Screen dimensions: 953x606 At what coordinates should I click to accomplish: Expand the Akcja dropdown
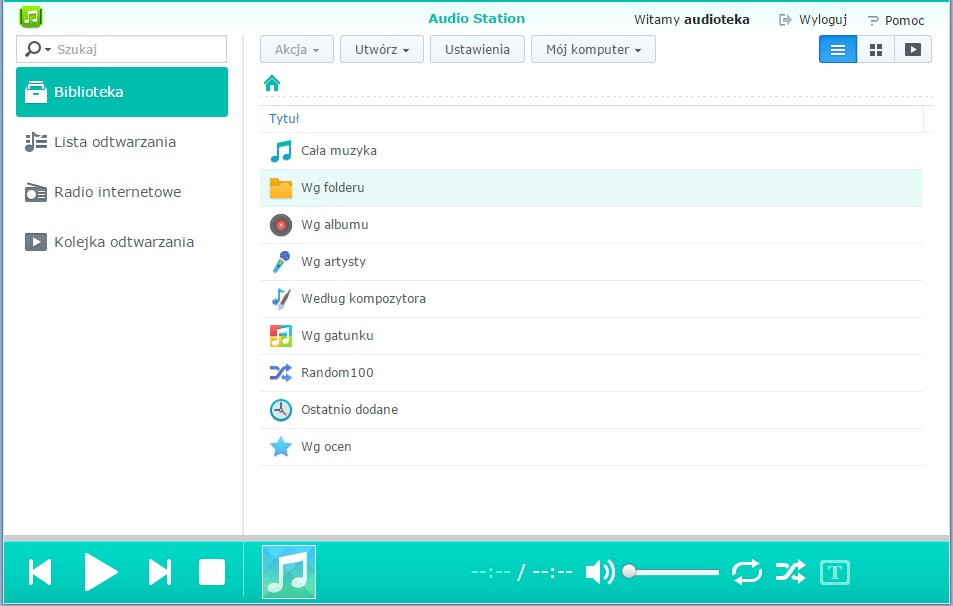click(296, 49)
